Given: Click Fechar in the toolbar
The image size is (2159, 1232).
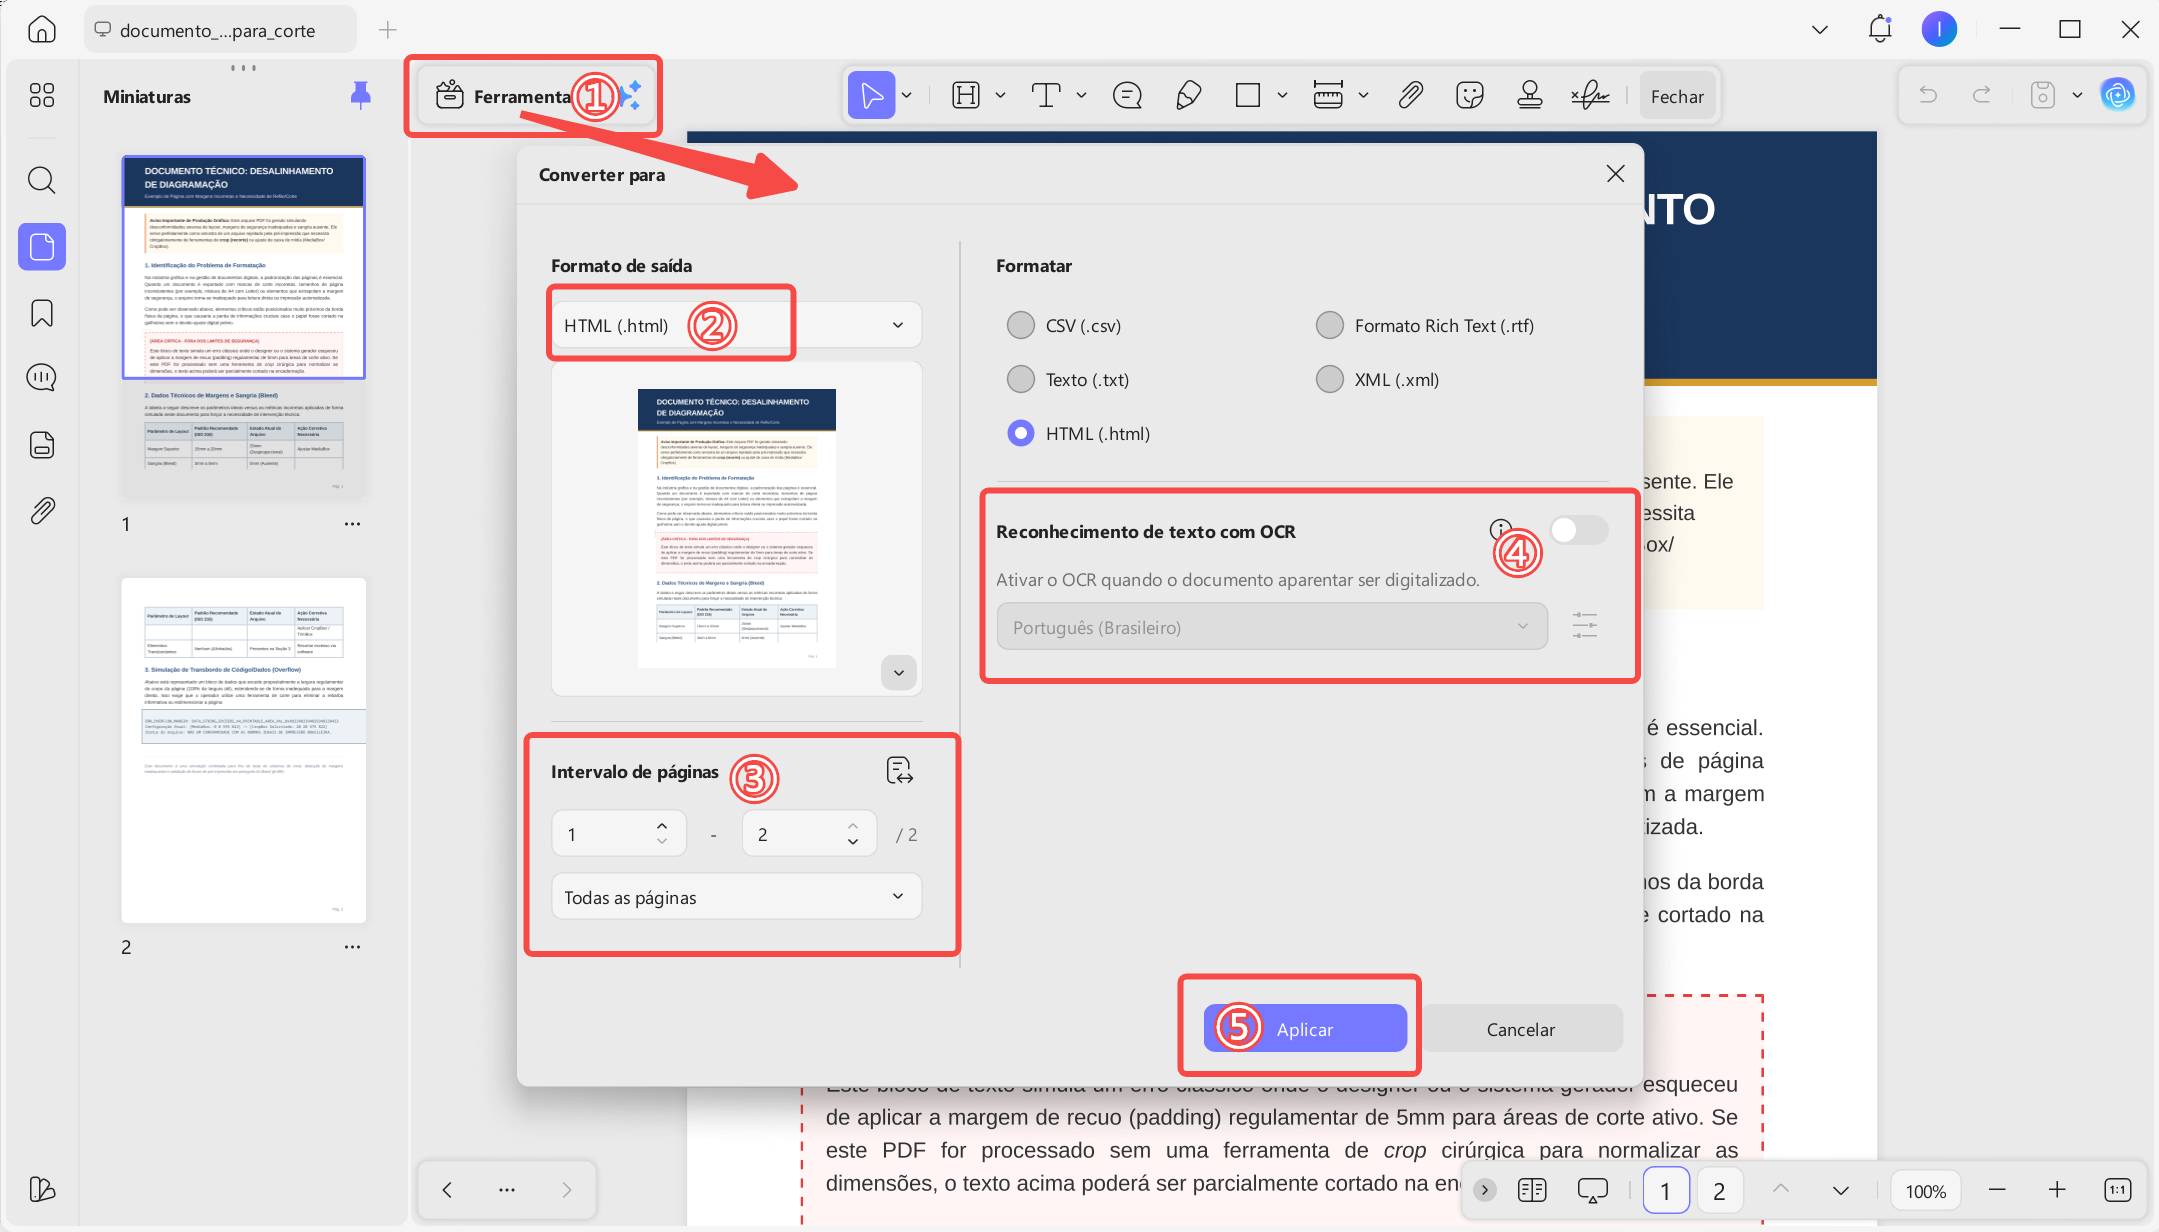Looking at the screenshot, I should click(1677, 96).
